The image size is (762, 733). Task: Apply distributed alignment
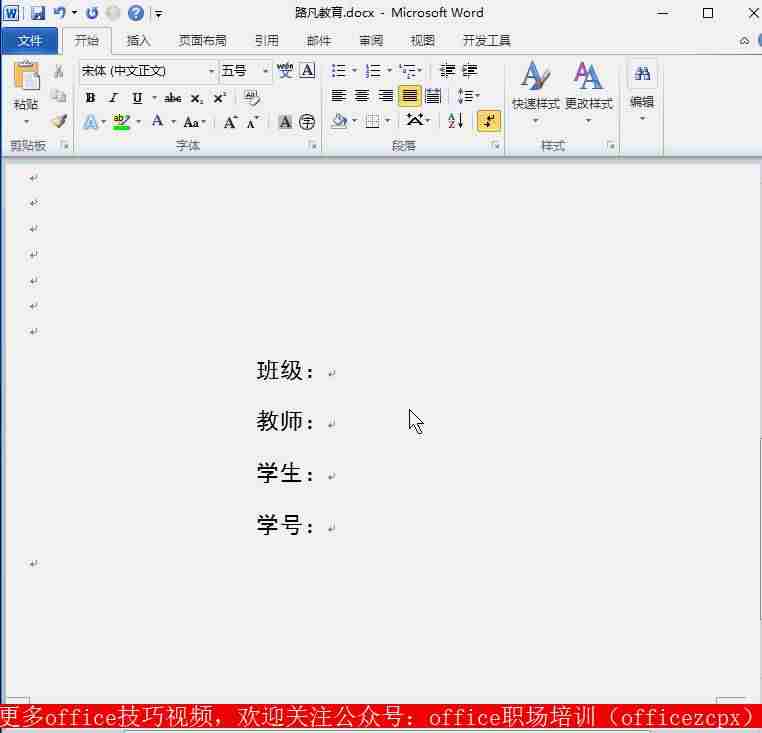pos(433,96)
